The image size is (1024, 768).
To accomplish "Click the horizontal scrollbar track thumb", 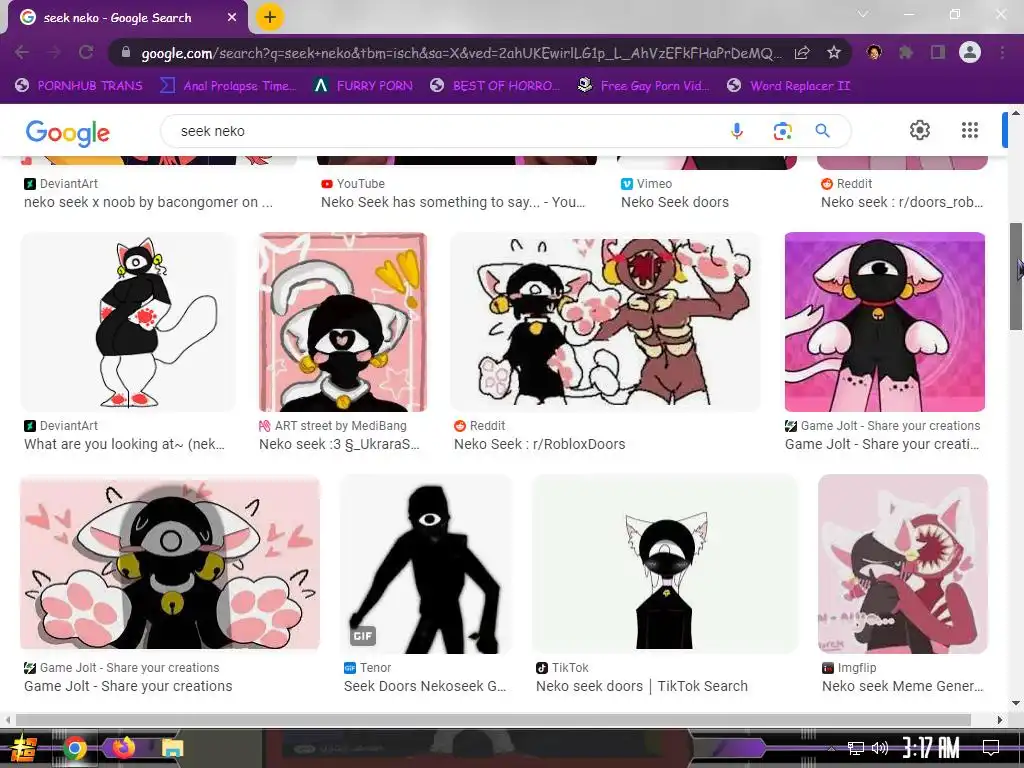I will (493, 720).
